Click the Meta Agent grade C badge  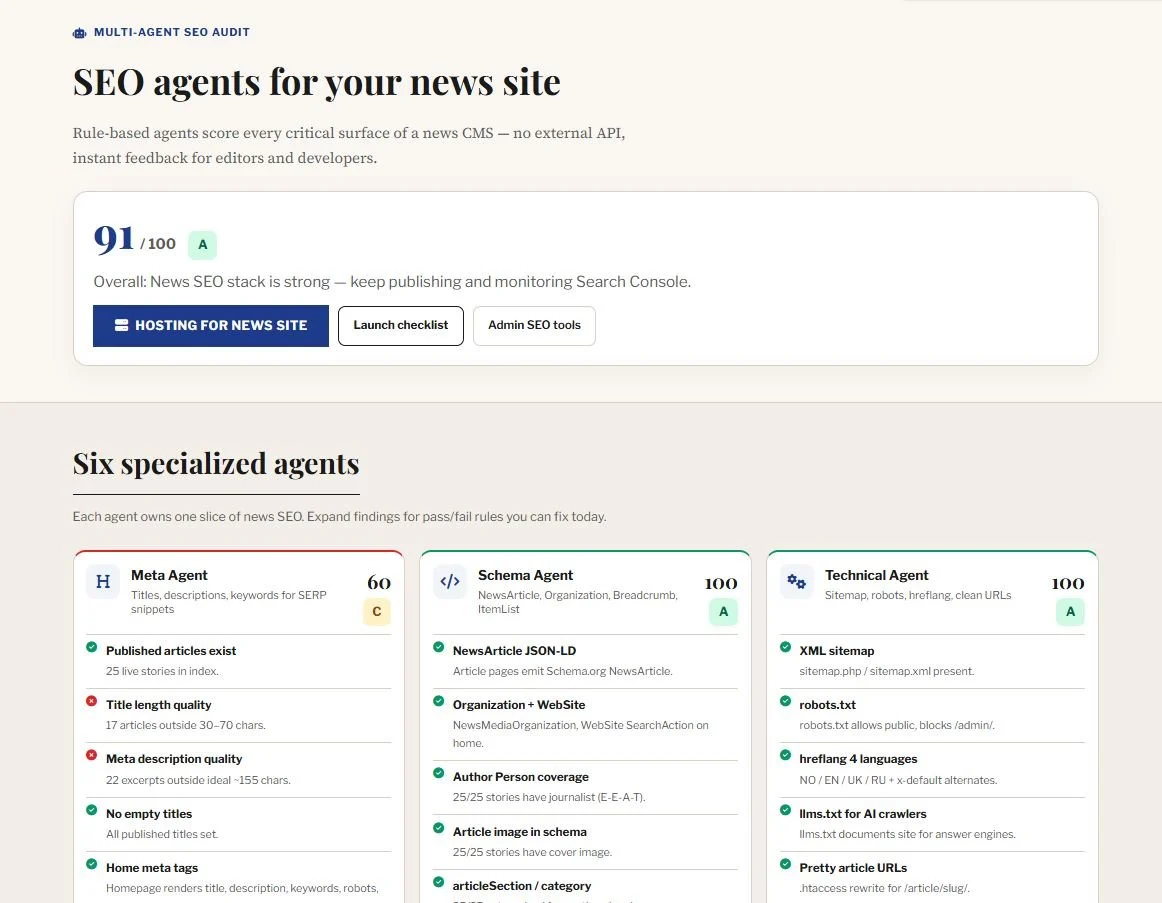click(376, 612)
